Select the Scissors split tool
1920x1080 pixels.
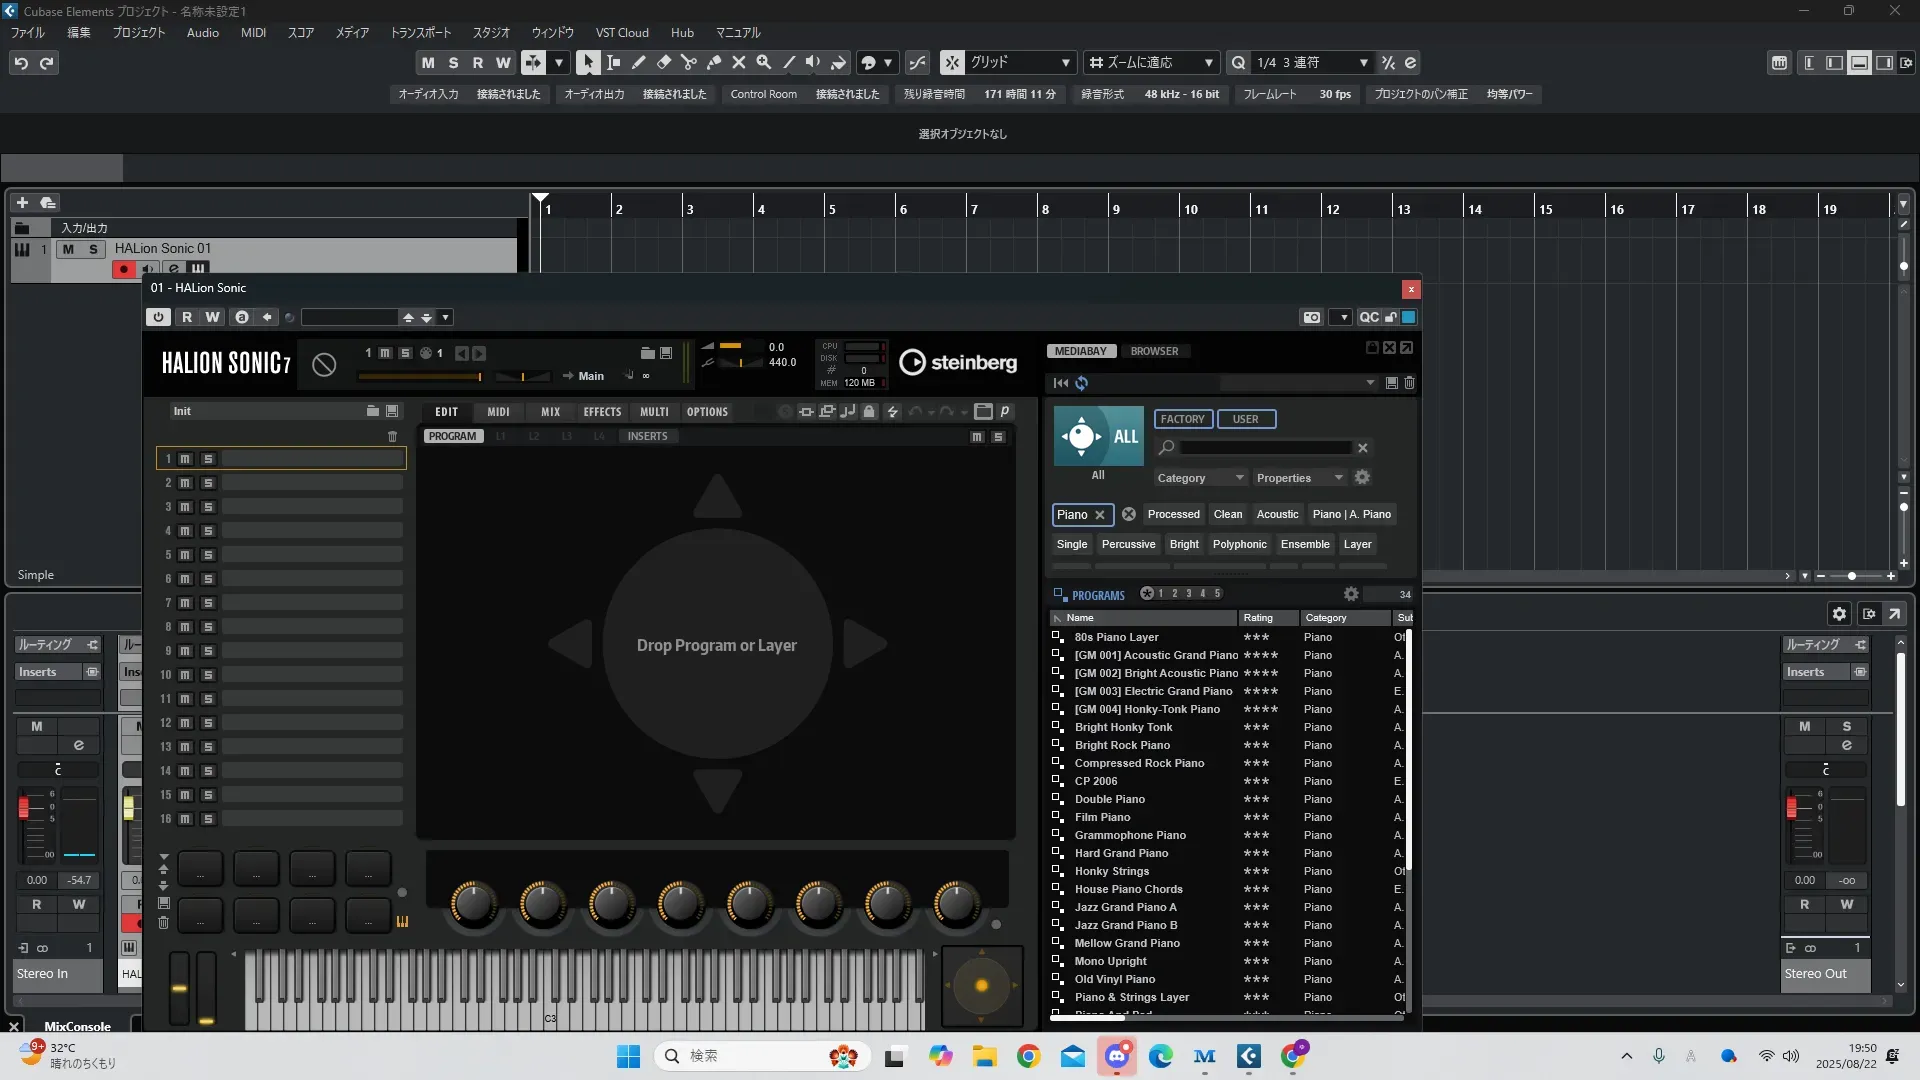click(x=688, y=62)
